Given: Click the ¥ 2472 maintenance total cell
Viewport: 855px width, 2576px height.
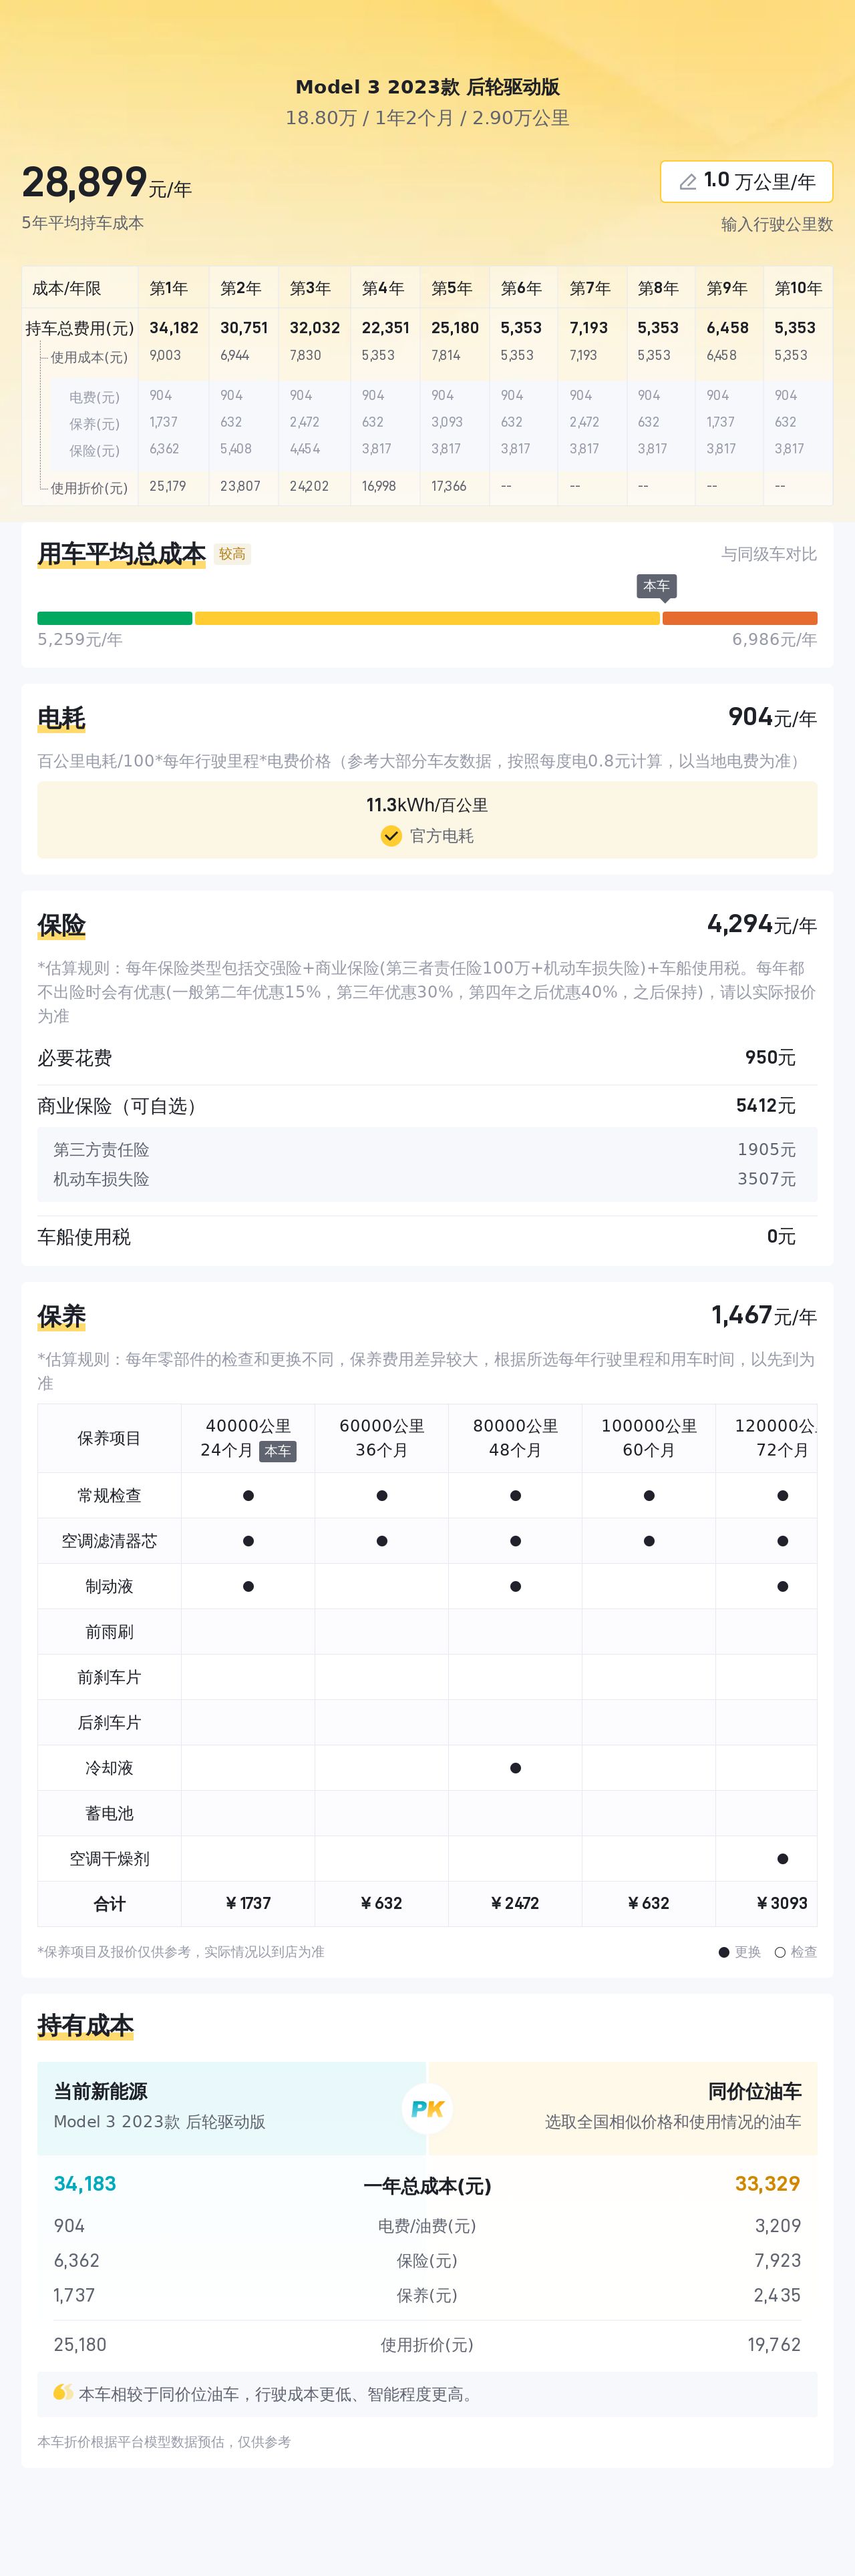Looking at the screenshot, I should [515, 1903].
